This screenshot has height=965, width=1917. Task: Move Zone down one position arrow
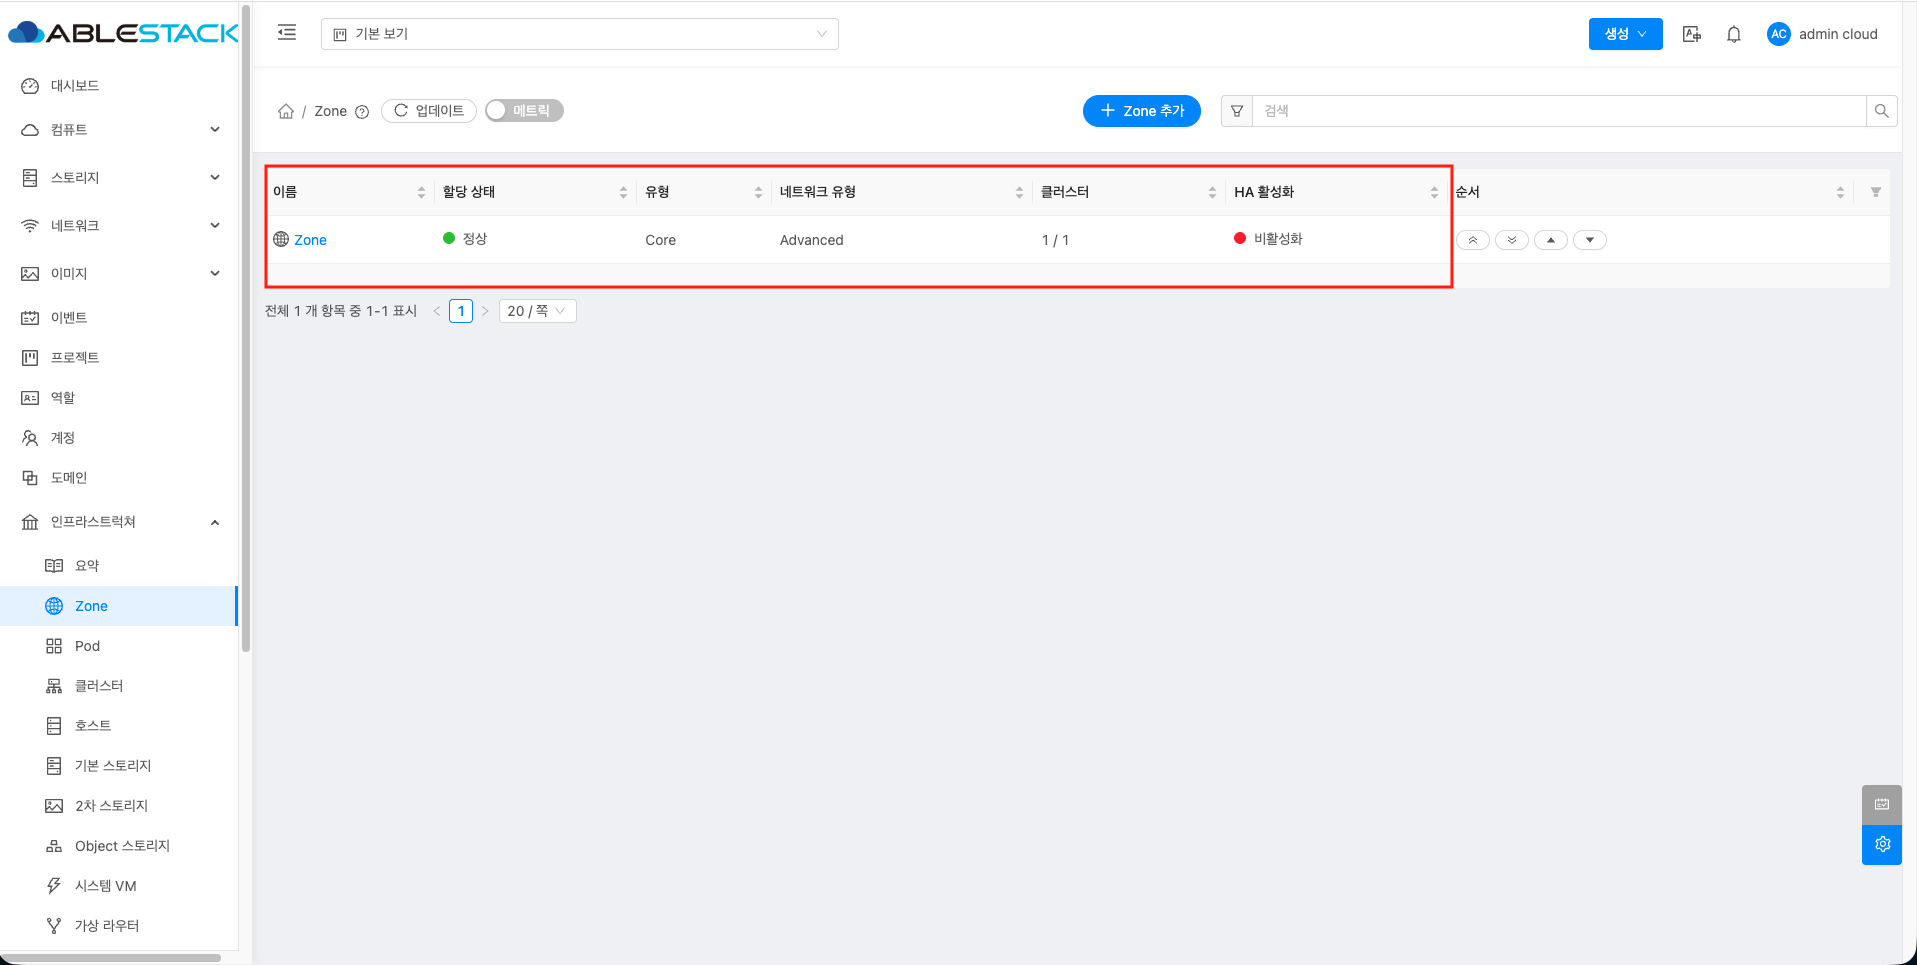(x=1590, y=240)
